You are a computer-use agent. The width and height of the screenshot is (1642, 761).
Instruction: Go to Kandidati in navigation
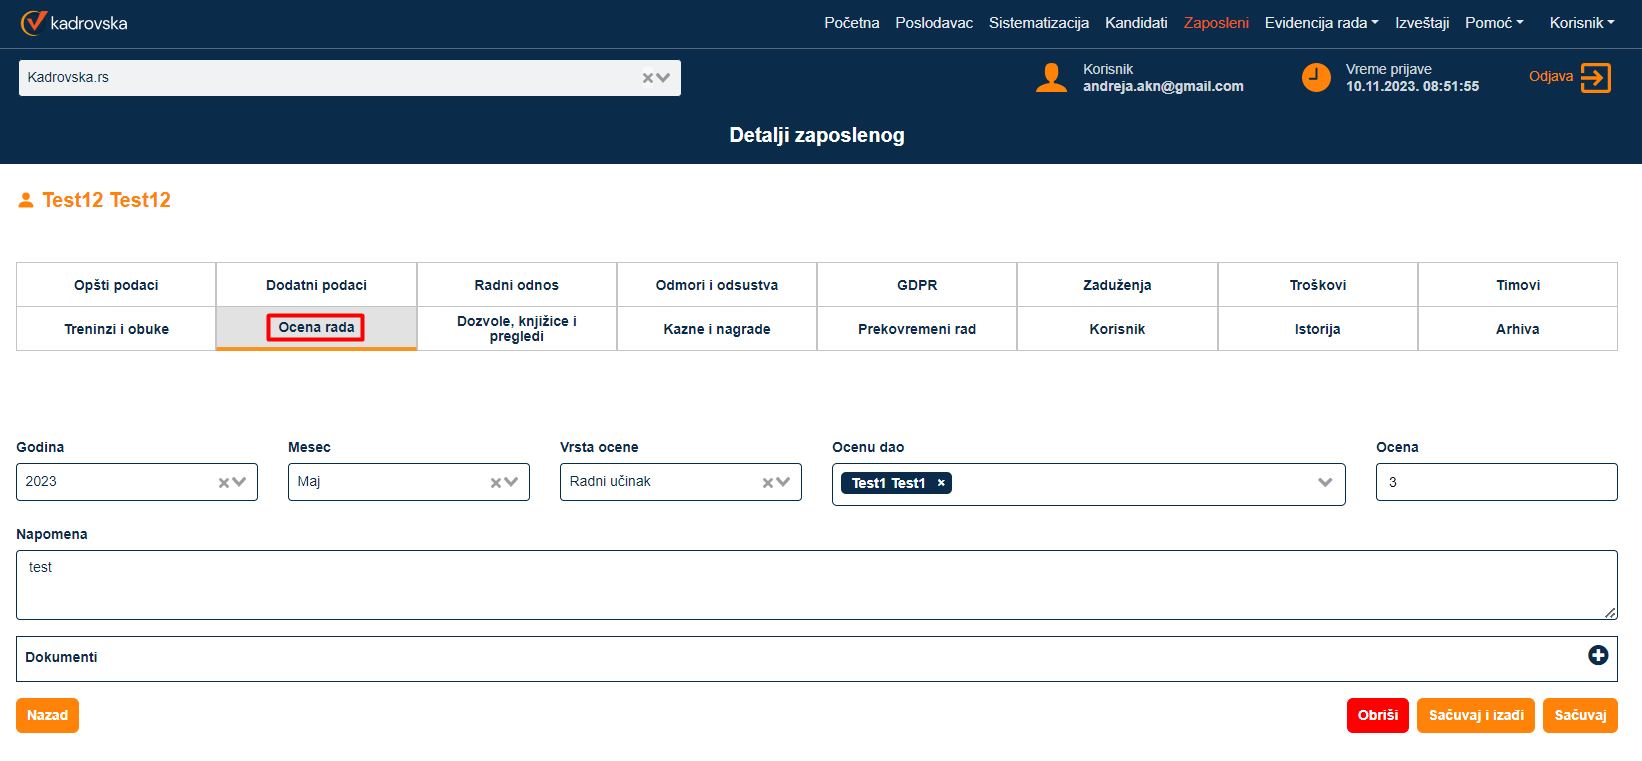tap(1136, 23)
